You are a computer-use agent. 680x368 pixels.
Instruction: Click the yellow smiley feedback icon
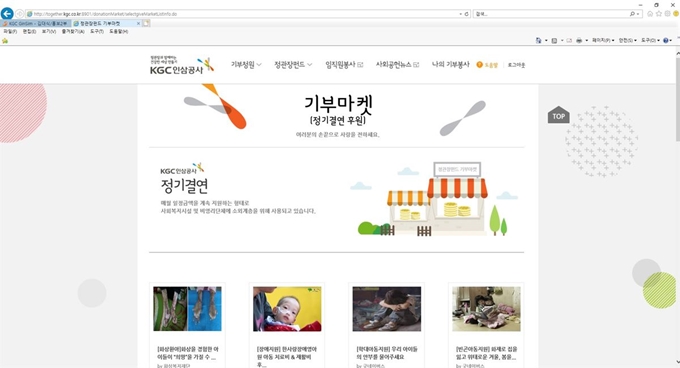point(676,14)
